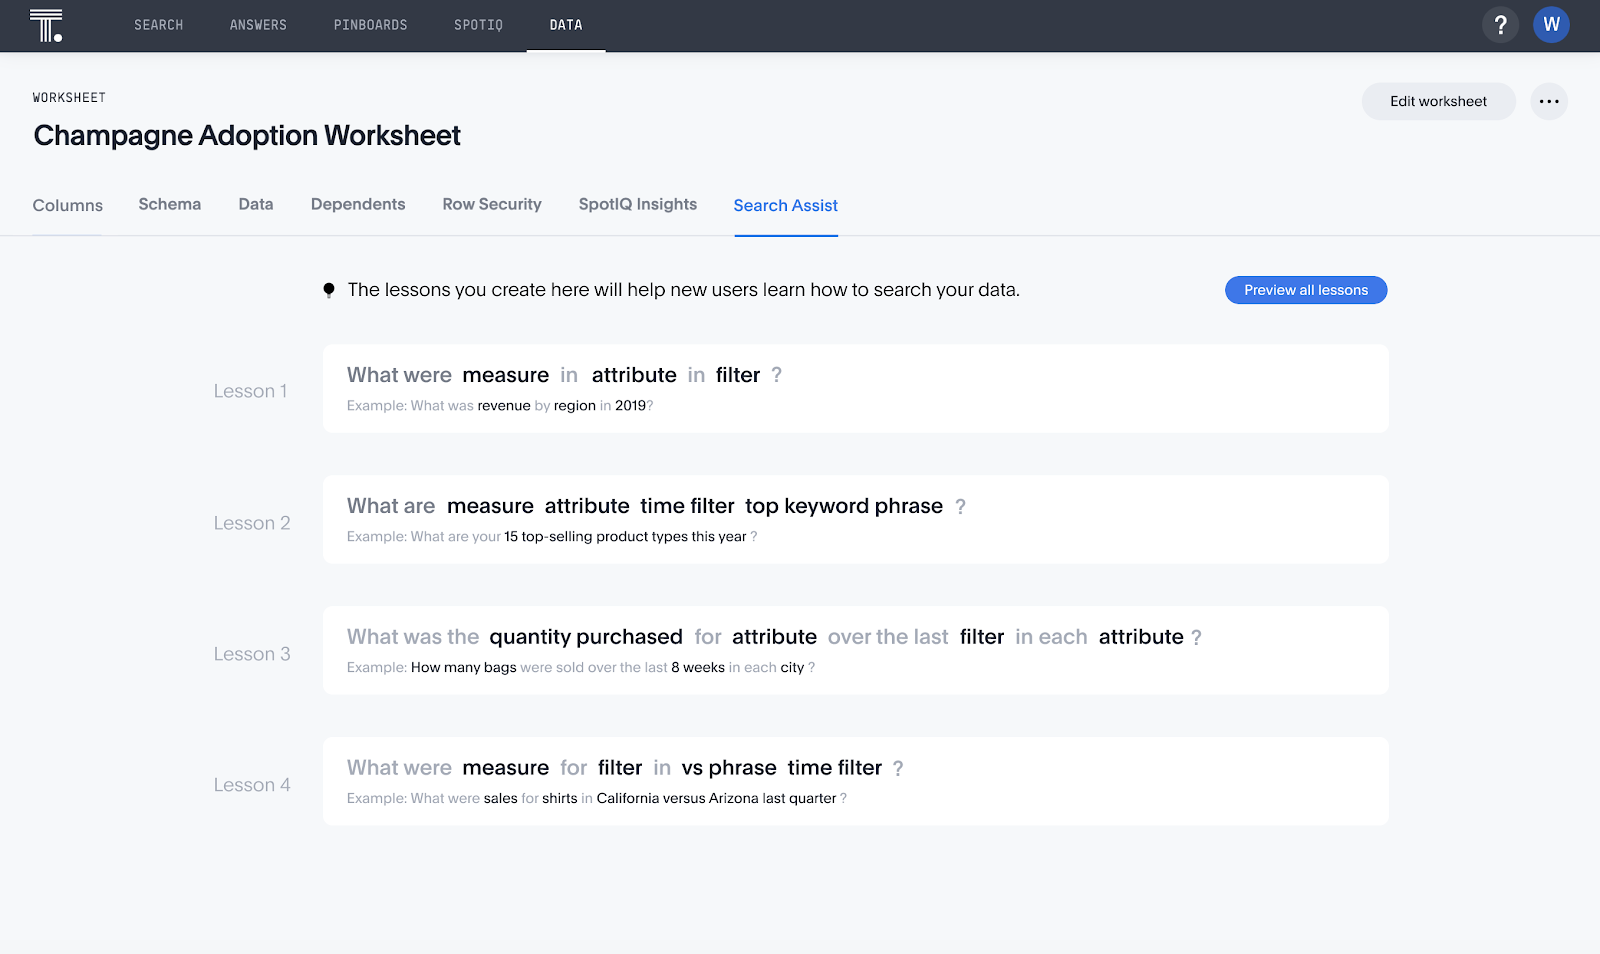Switch to the Row Security tab
This screenshot has width=1600, height=954.
(492, 204)
